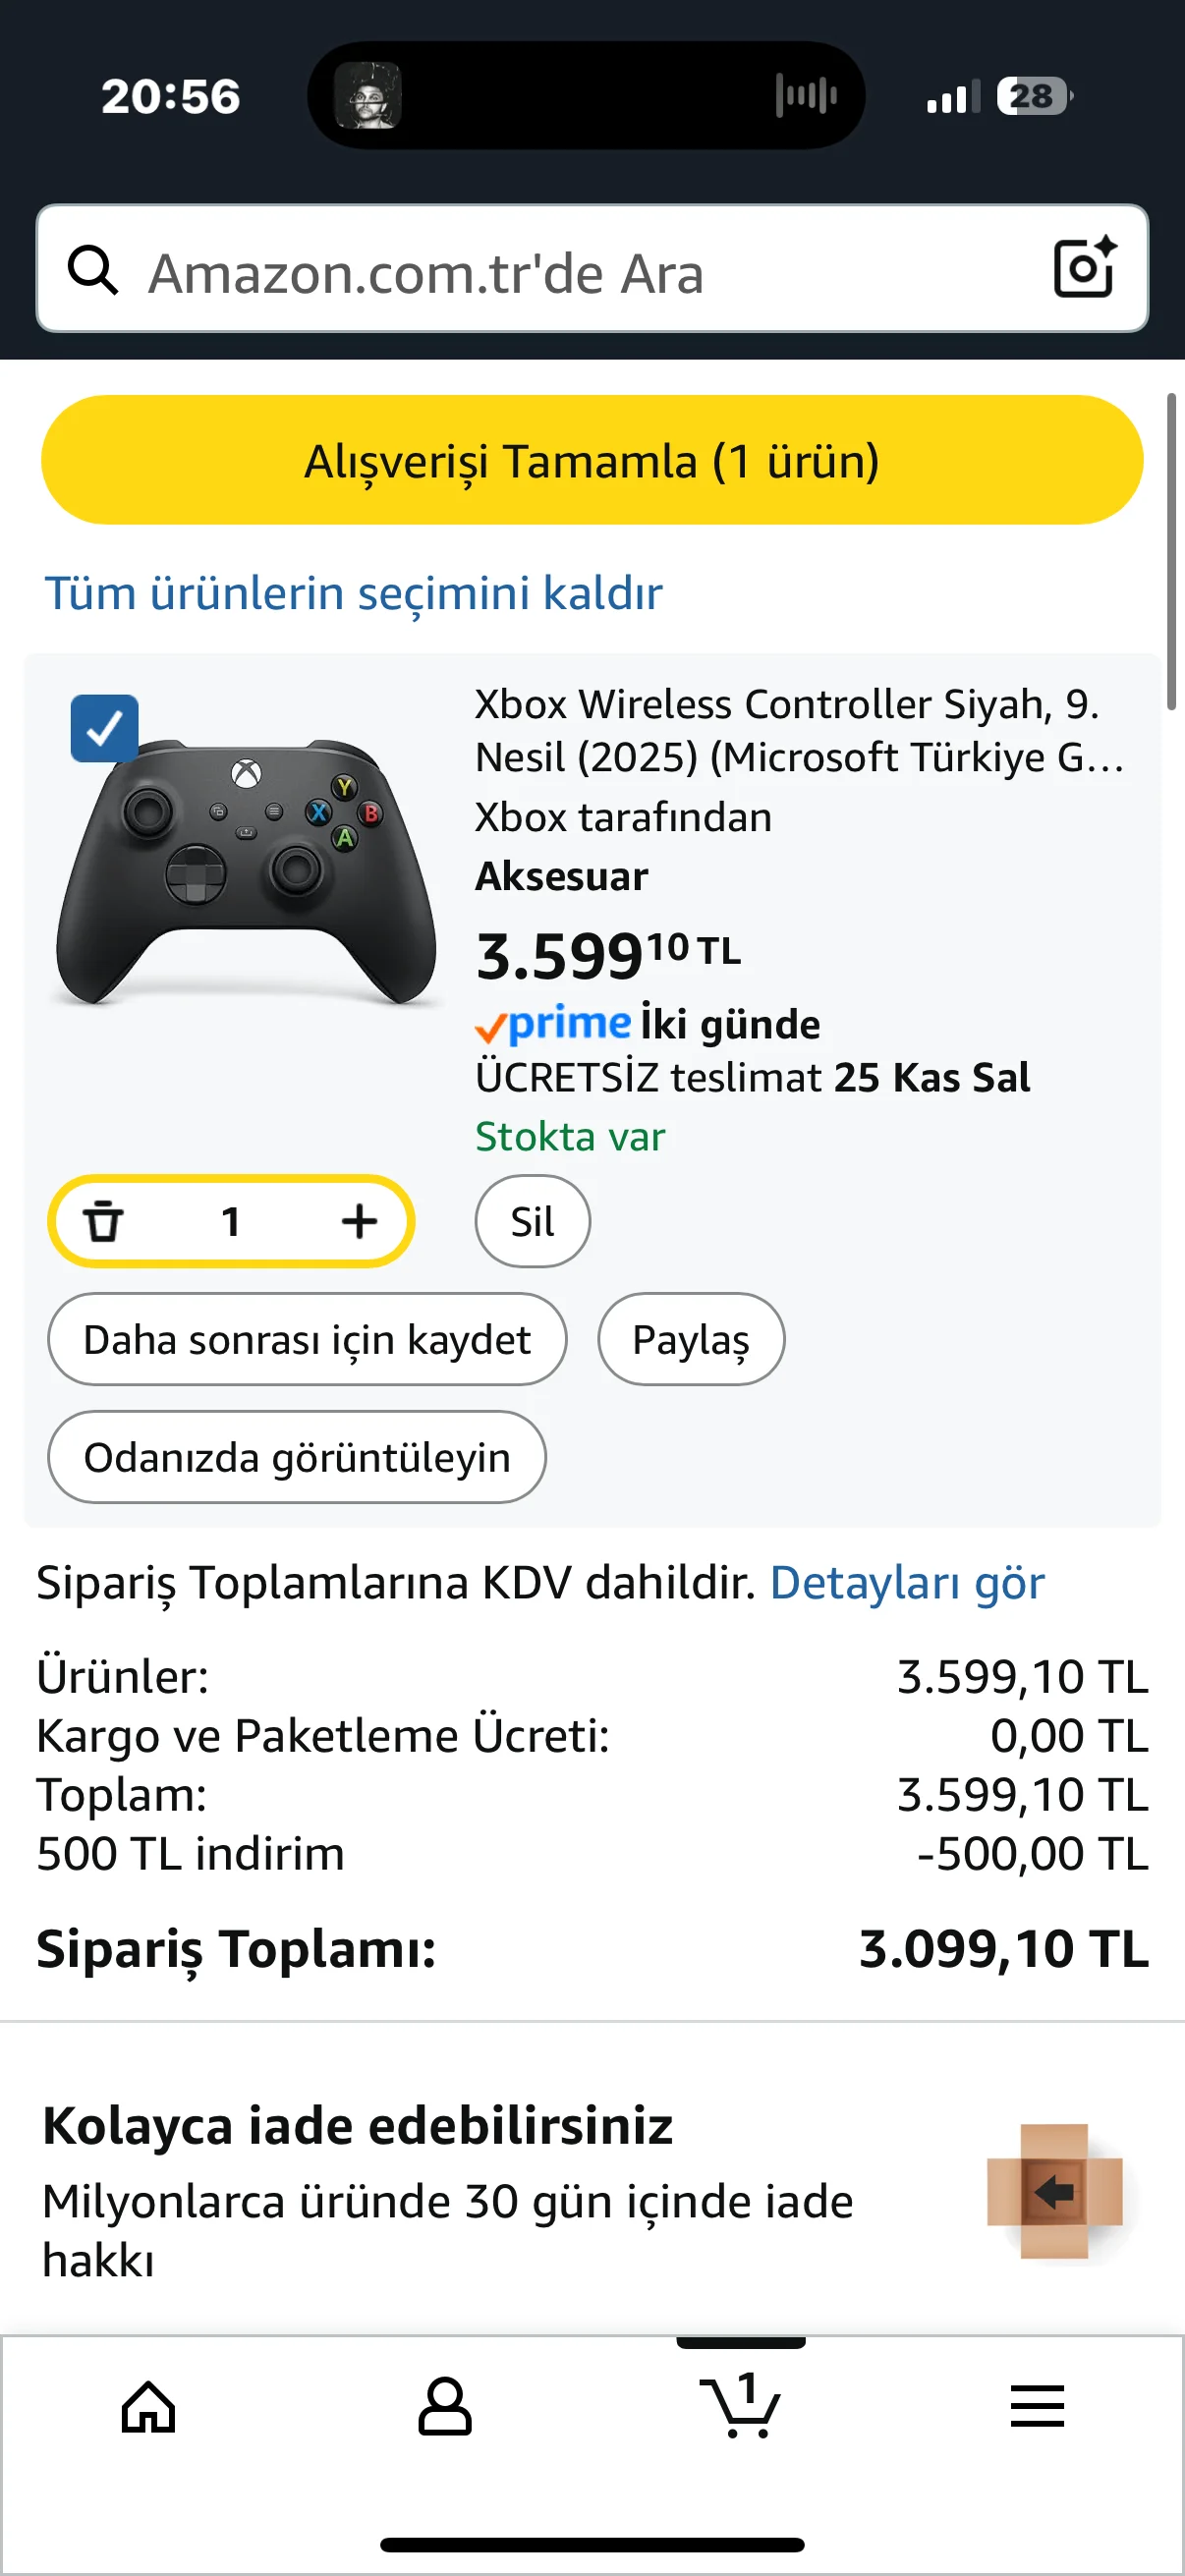Open the account profile tab
This screenshot has height=2576, width=1185.
444,2406
